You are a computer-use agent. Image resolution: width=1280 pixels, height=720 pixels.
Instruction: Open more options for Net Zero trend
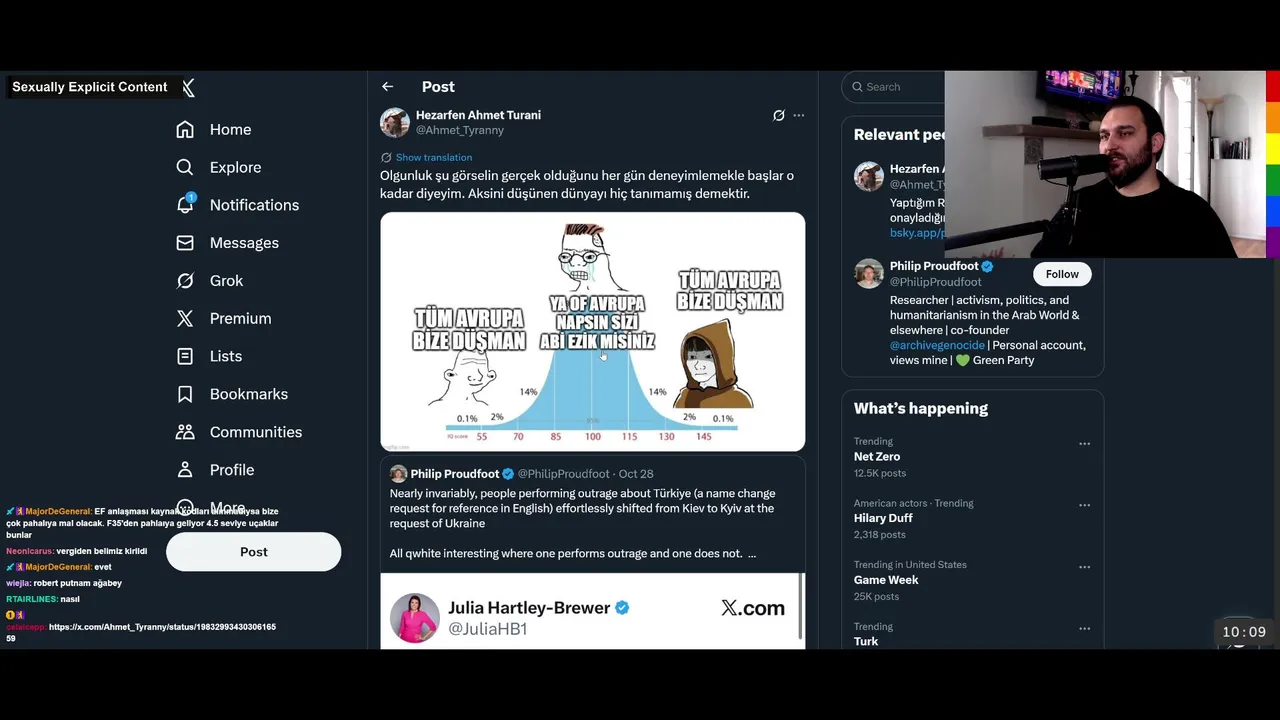[x=1084, y=443]
